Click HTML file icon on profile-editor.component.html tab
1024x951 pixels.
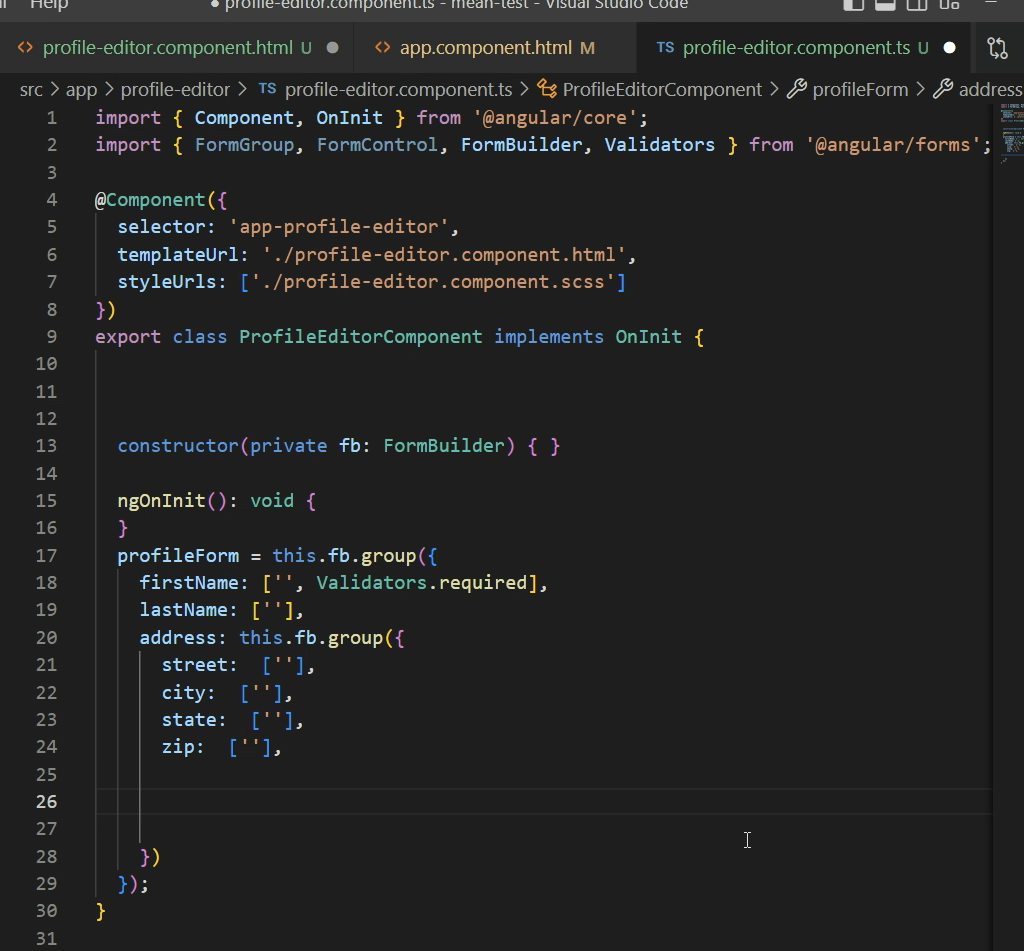point(25,48)
